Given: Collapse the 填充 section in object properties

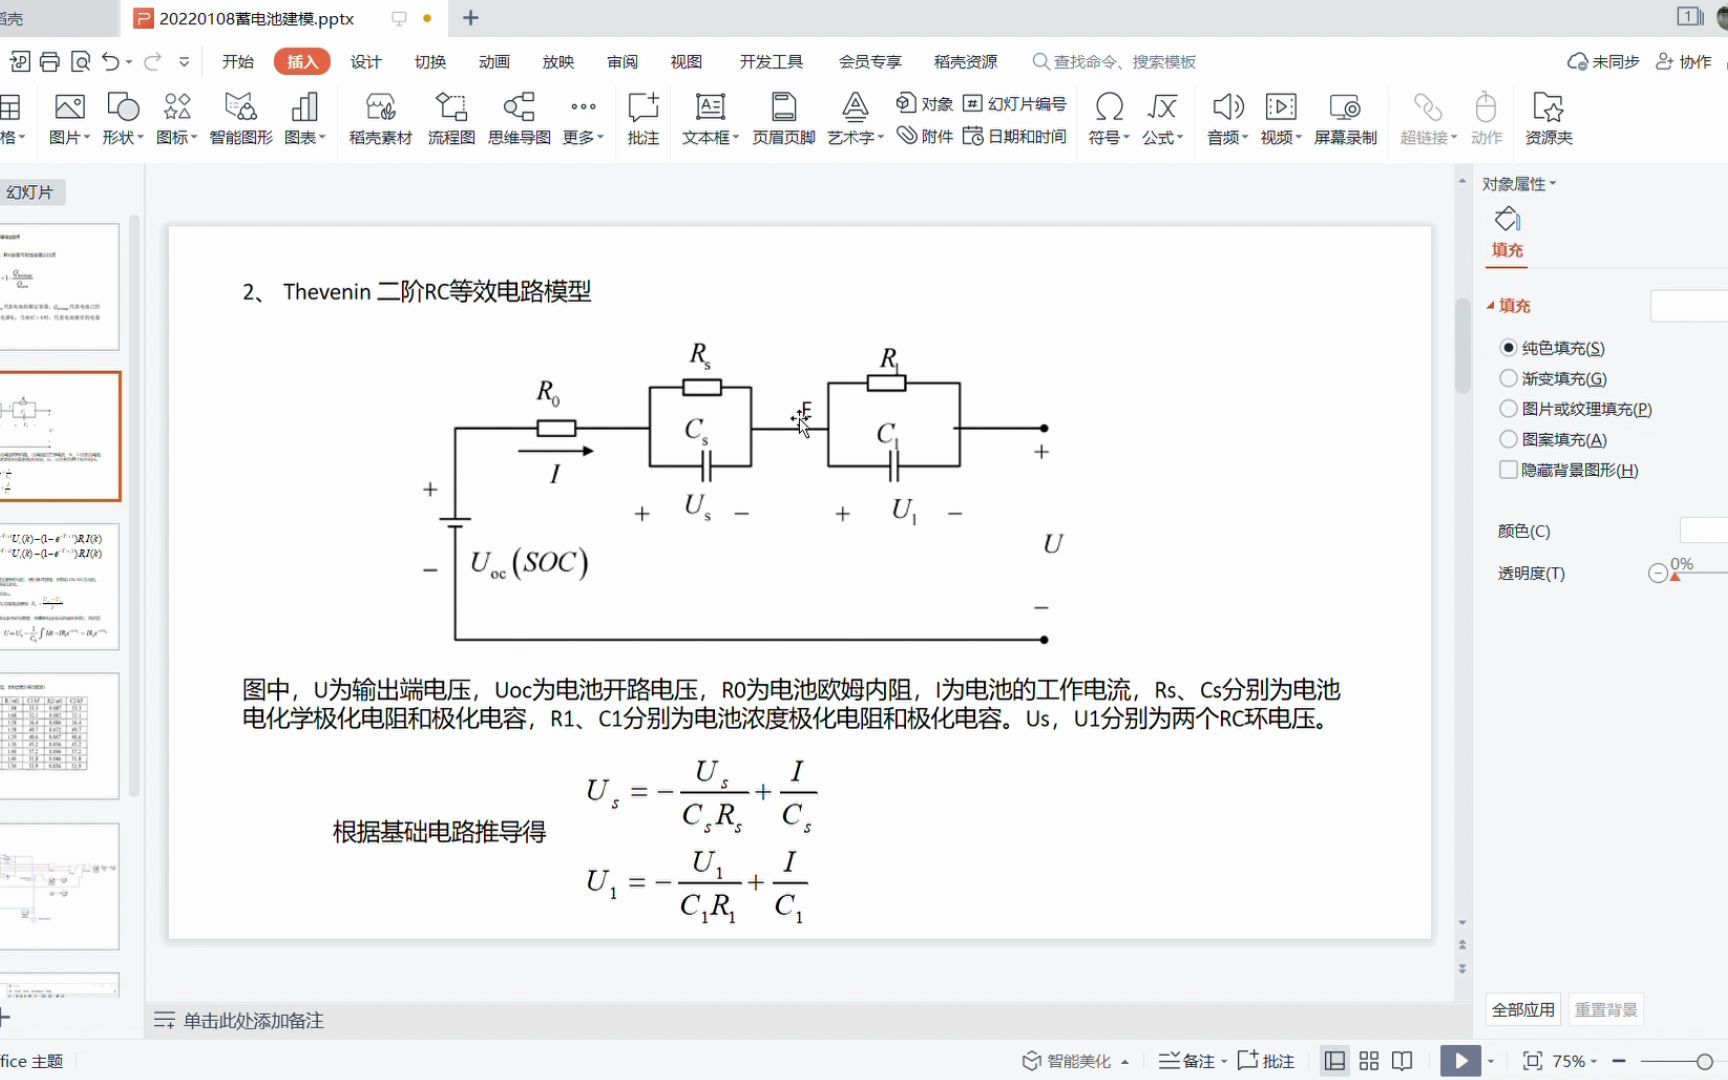Looking at the screenshot, I should point(1494,306).
